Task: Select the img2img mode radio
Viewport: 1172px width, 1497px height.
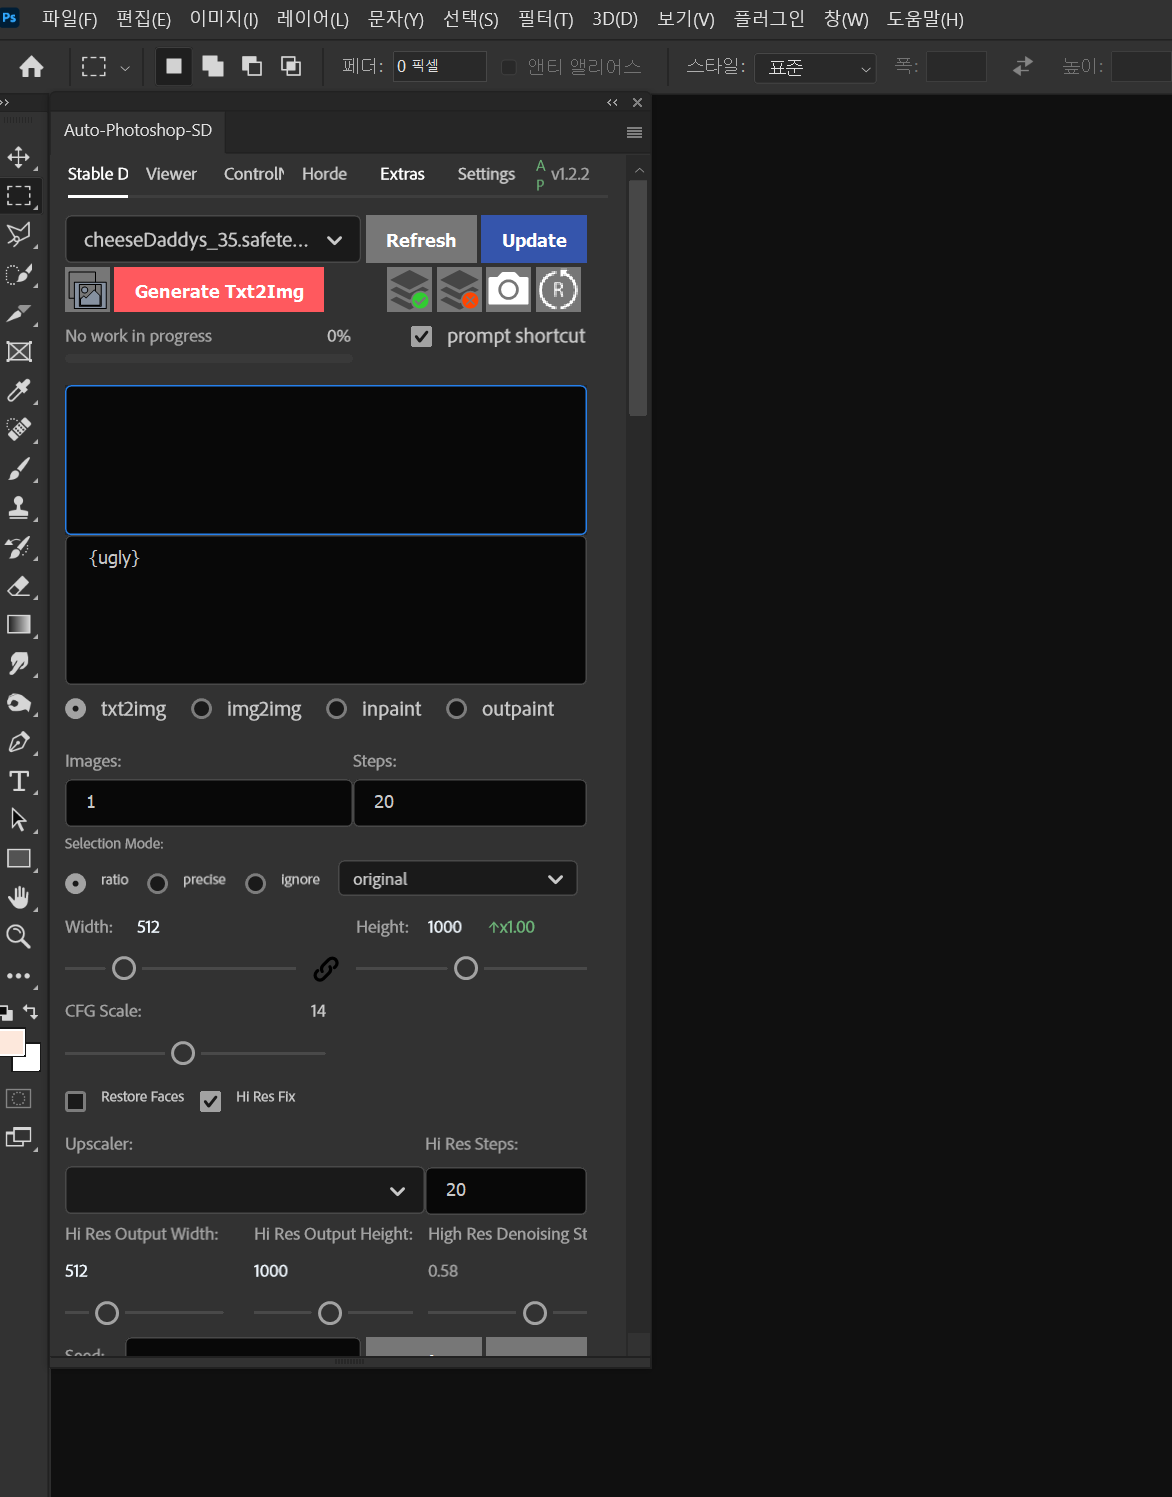Action: (201, 709)
